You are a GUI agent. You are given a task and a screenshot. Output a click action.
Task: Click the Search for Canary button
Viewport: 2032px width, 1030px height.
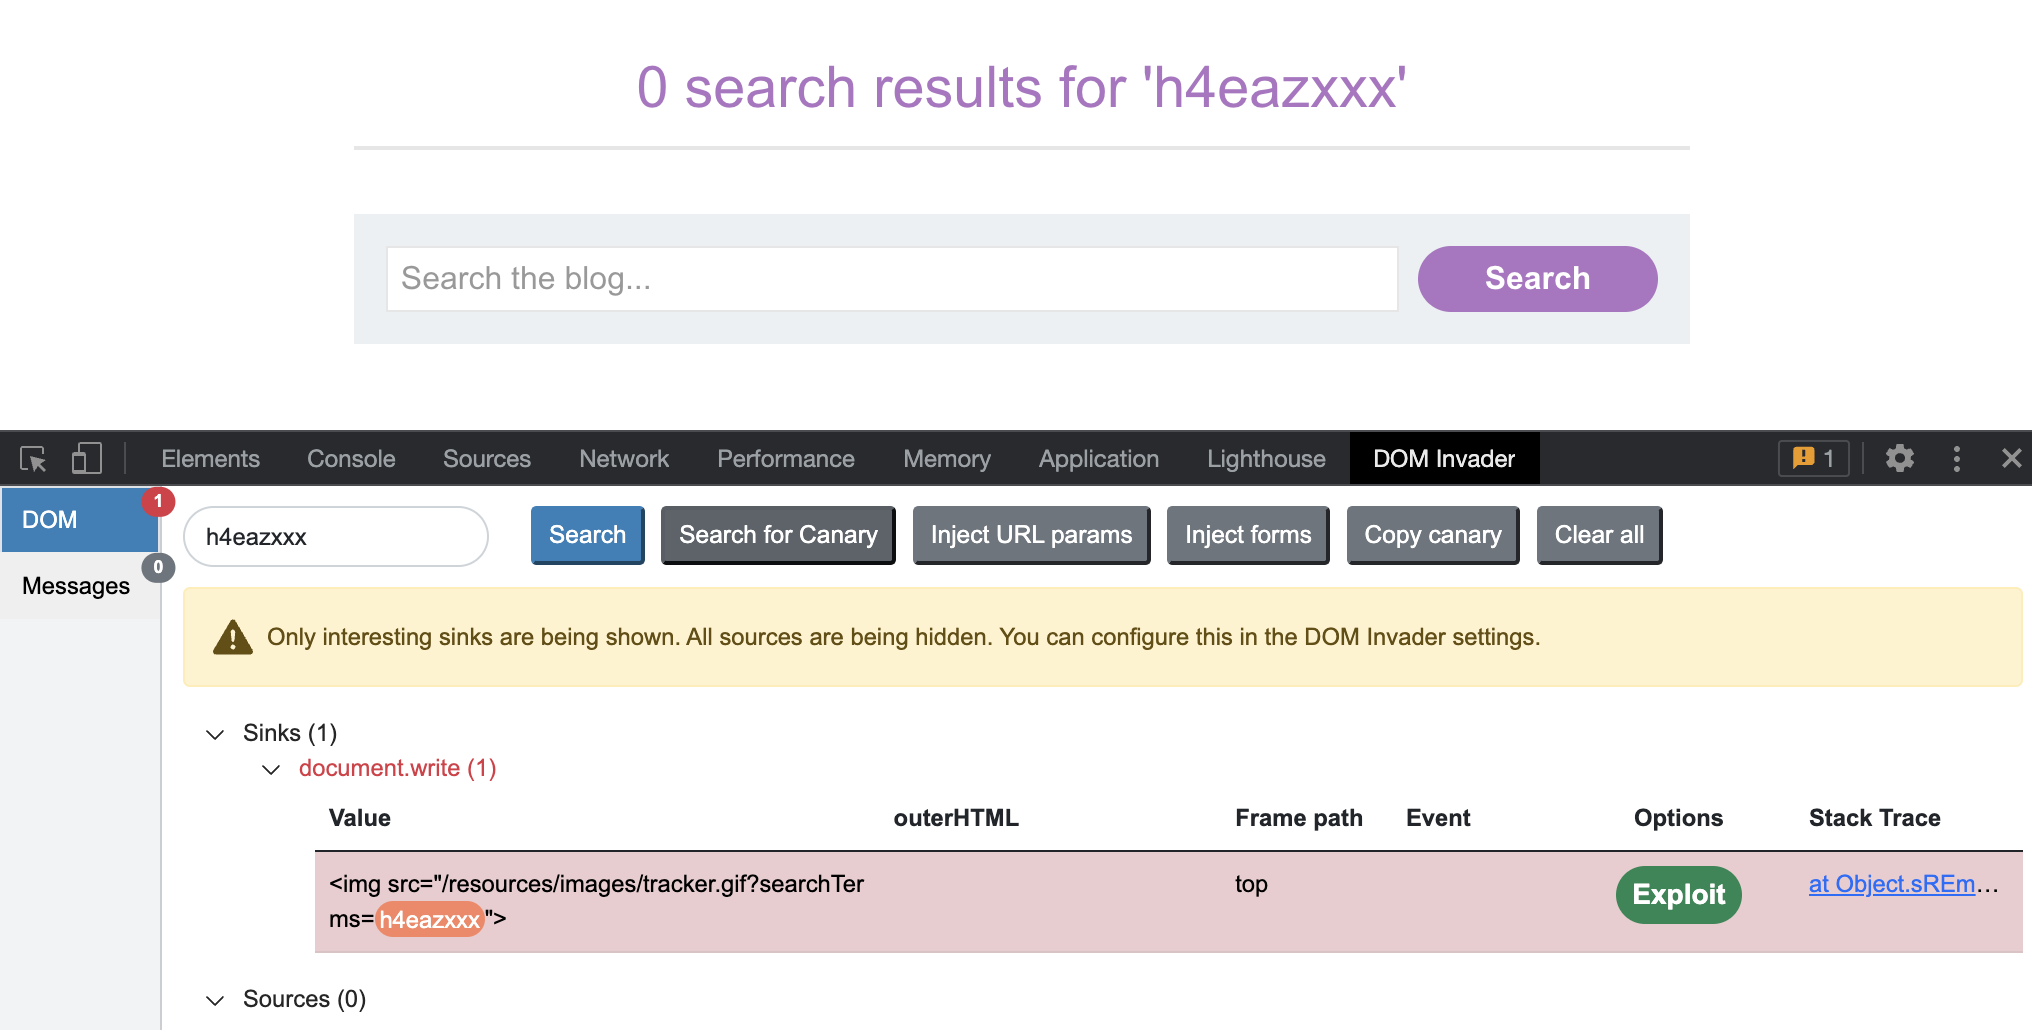tap(778, 535)
